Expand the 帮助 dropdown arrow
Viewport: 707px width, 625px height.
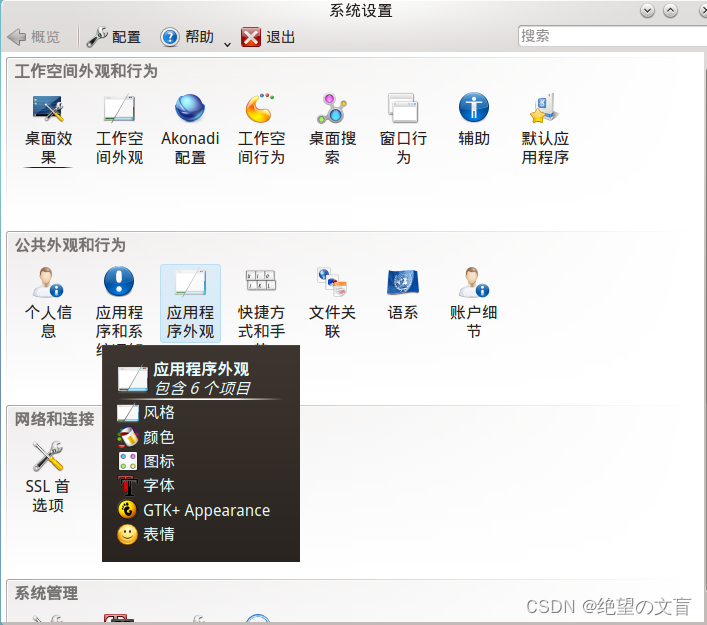(227, 44)
